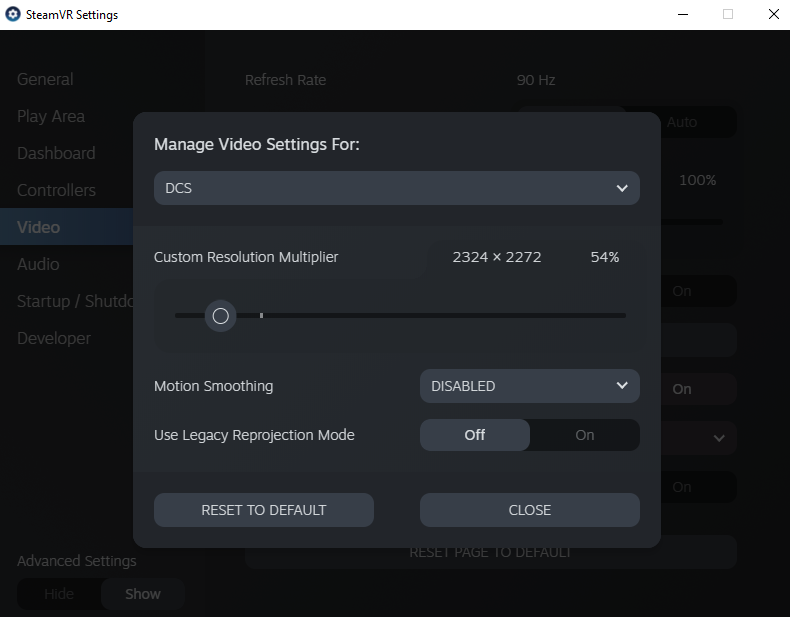790x617 pixels.
Task: Set Legacy Reprojection Mode to On
Action: click(x=584, y=435)
